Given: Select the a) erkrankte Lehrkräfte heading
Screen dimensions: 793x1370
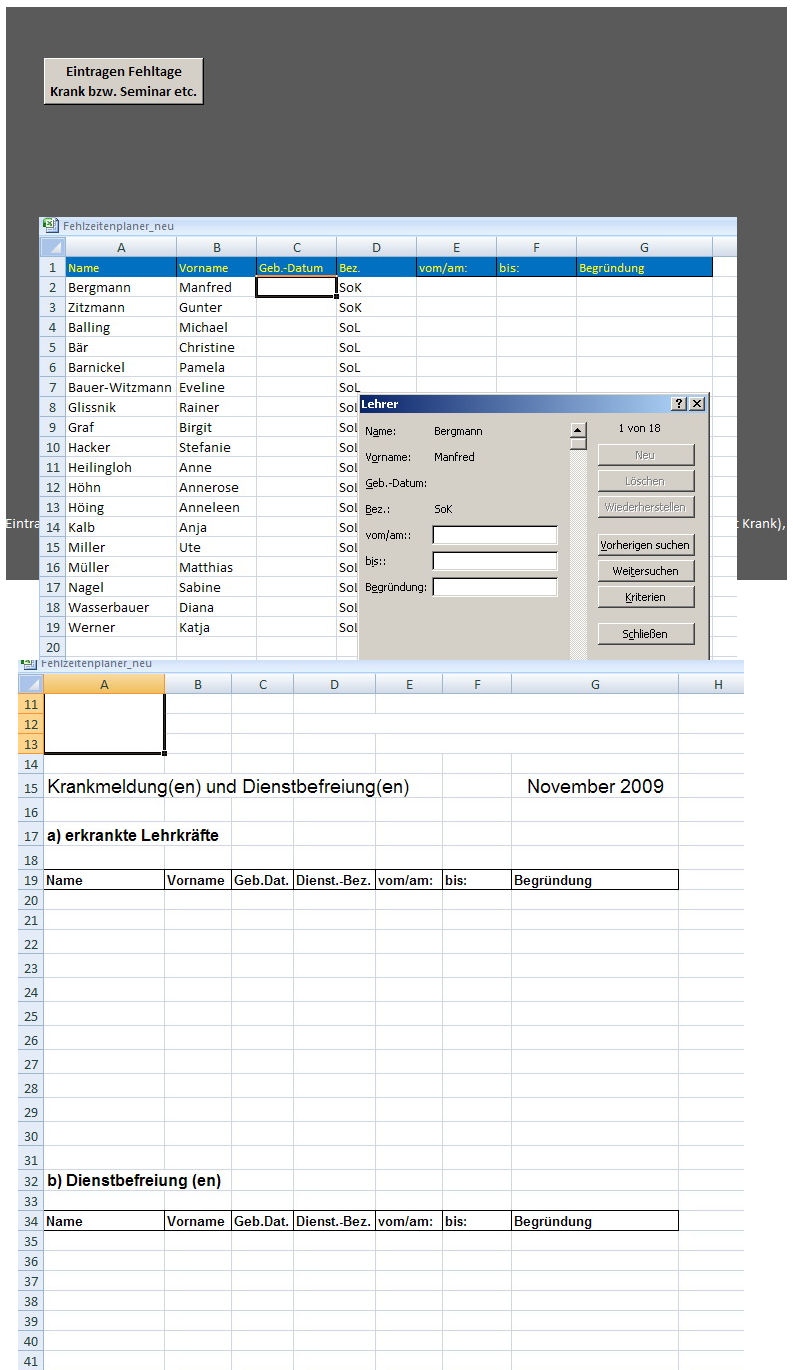Looking at the screenshot, I should point(133,836).
